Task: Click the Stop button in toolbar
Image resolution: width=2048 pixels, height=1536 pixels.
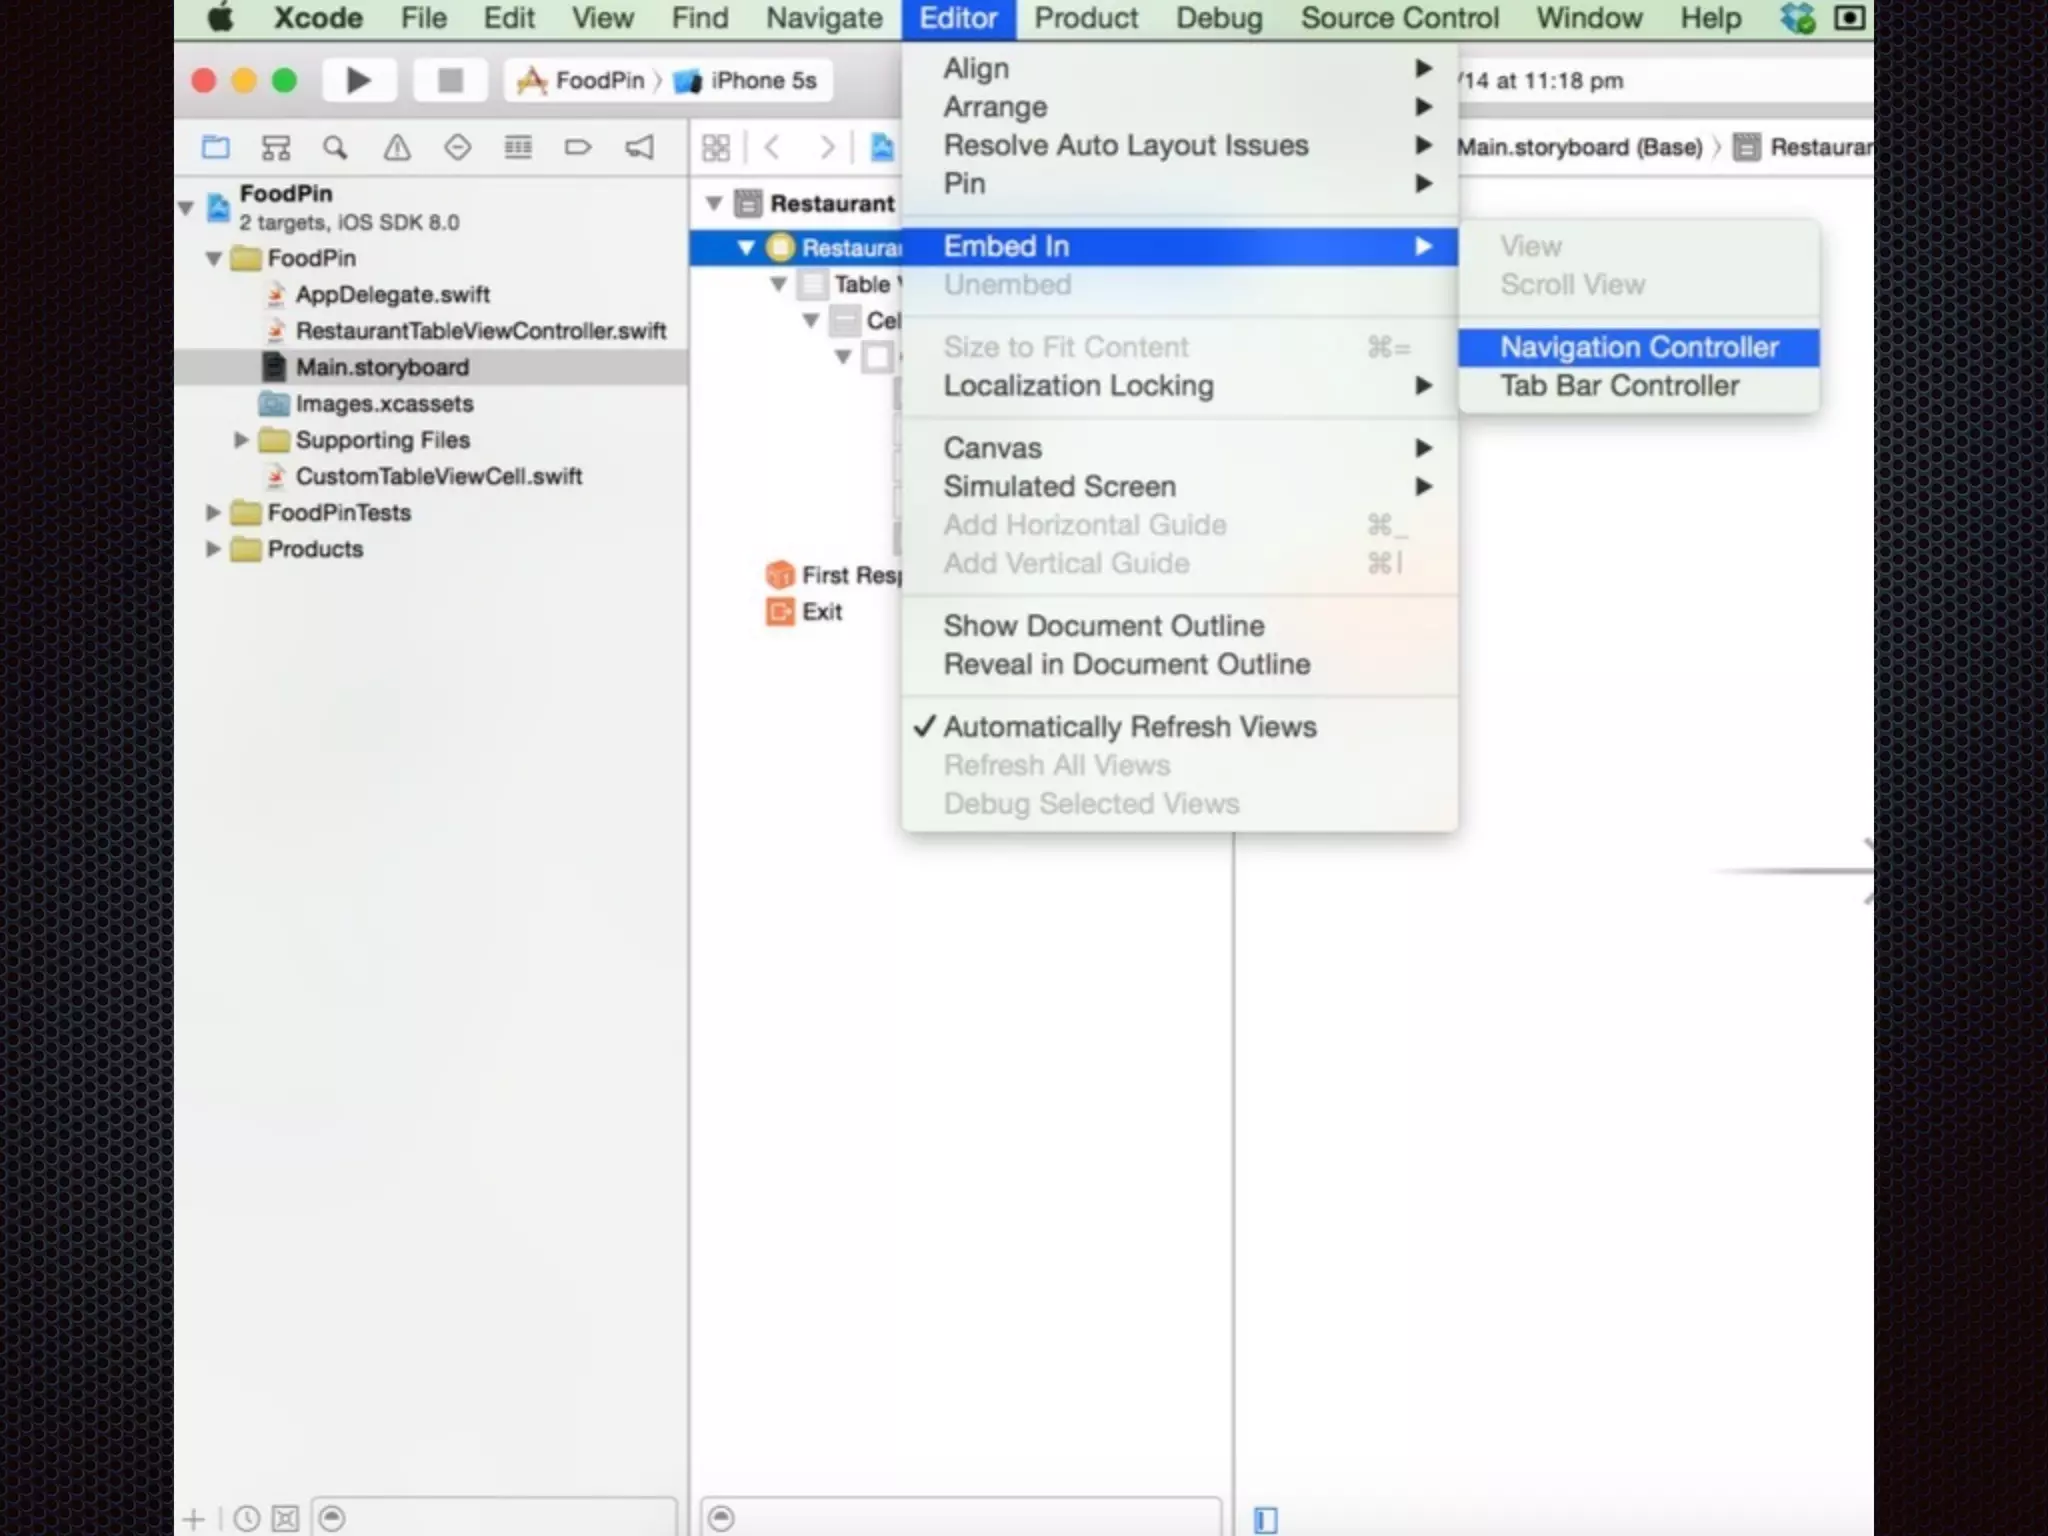Action: tap(450, 80)
